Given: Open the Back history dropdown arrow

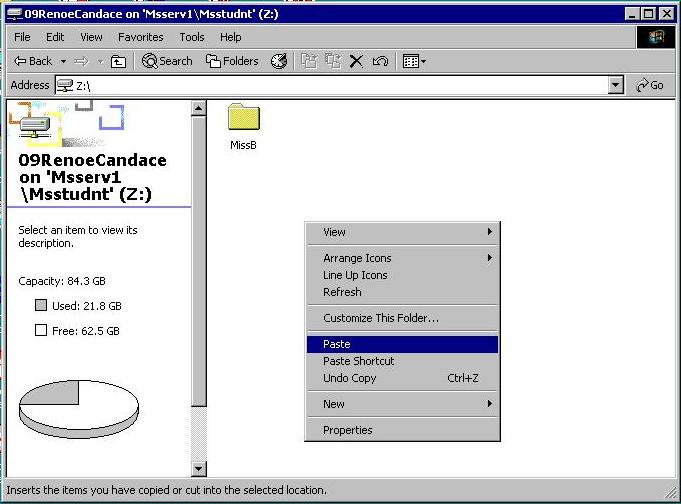Looking at the screenshot, I should [63, 61].
